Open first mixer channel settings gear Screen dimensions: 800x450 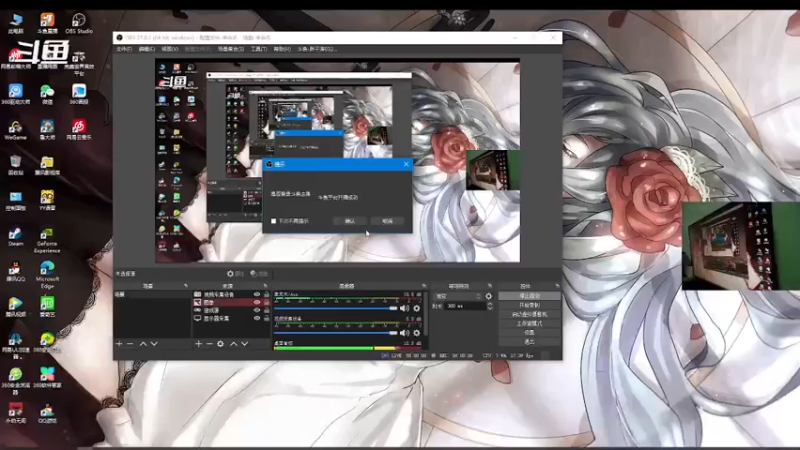(417, 308)
